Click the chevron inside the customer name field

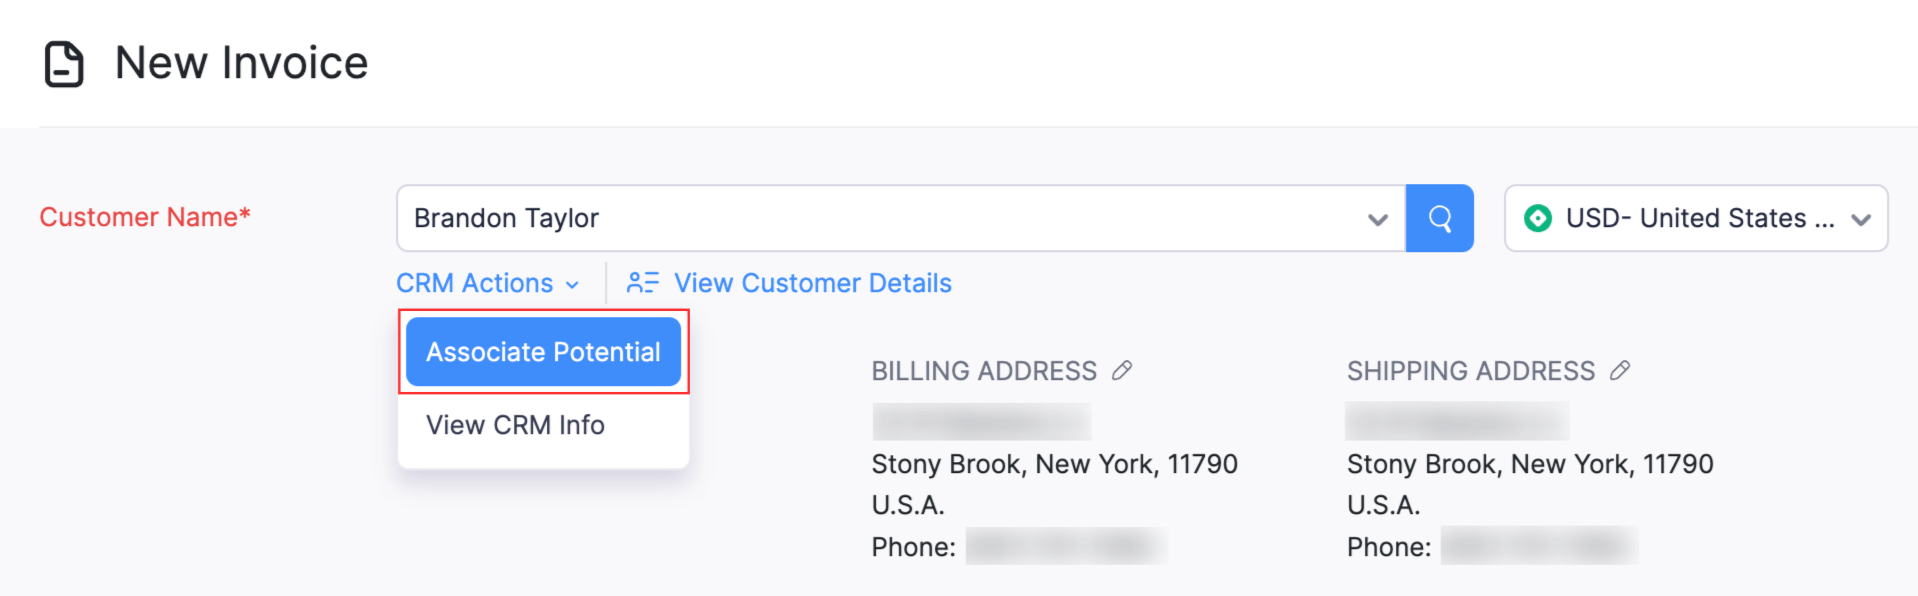click(x=1378, y=218)
